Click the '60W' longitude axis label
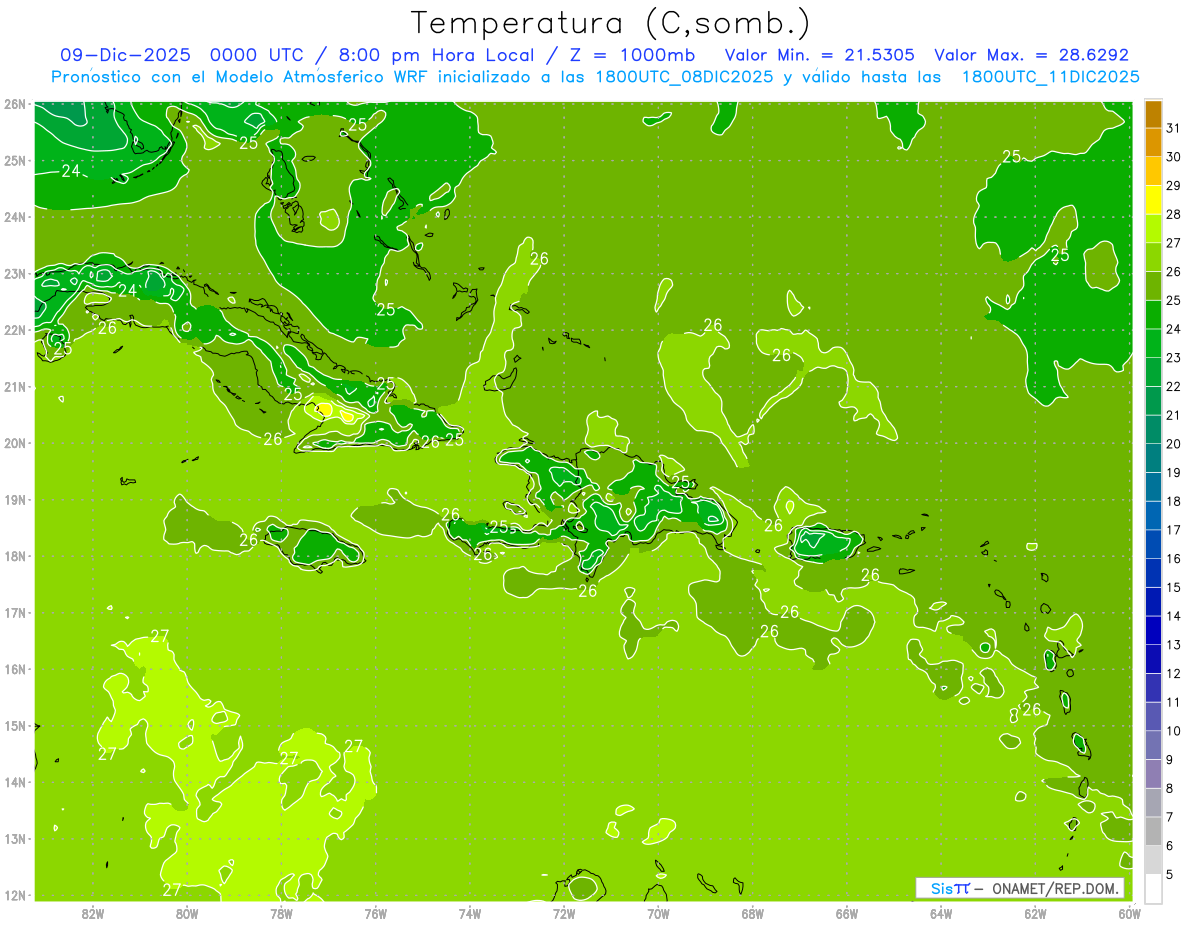The width and height of the screenshot is (1200, 927). point(1129,913)
